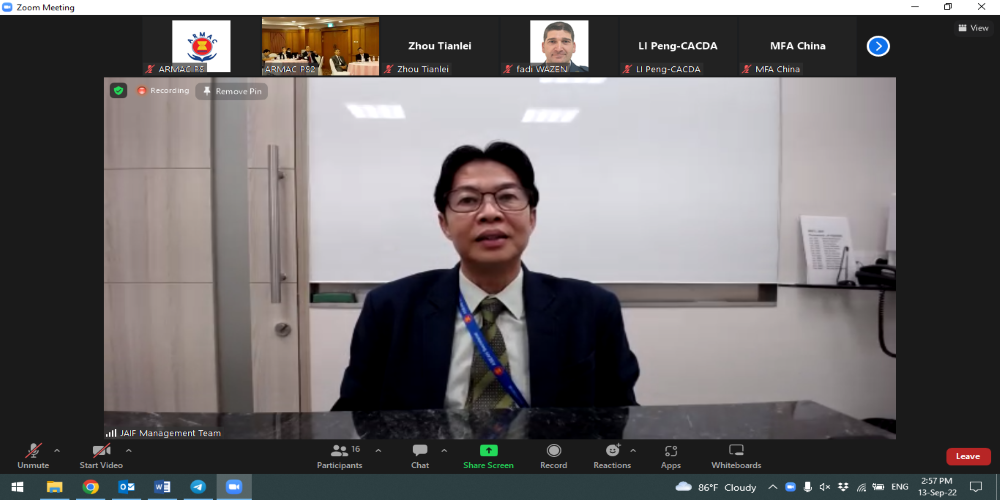Image resolution: width=1000 pixels, height=500 pixels.
Task: Click the JAIF Management Team name label
Action: [x=170, y=433]
